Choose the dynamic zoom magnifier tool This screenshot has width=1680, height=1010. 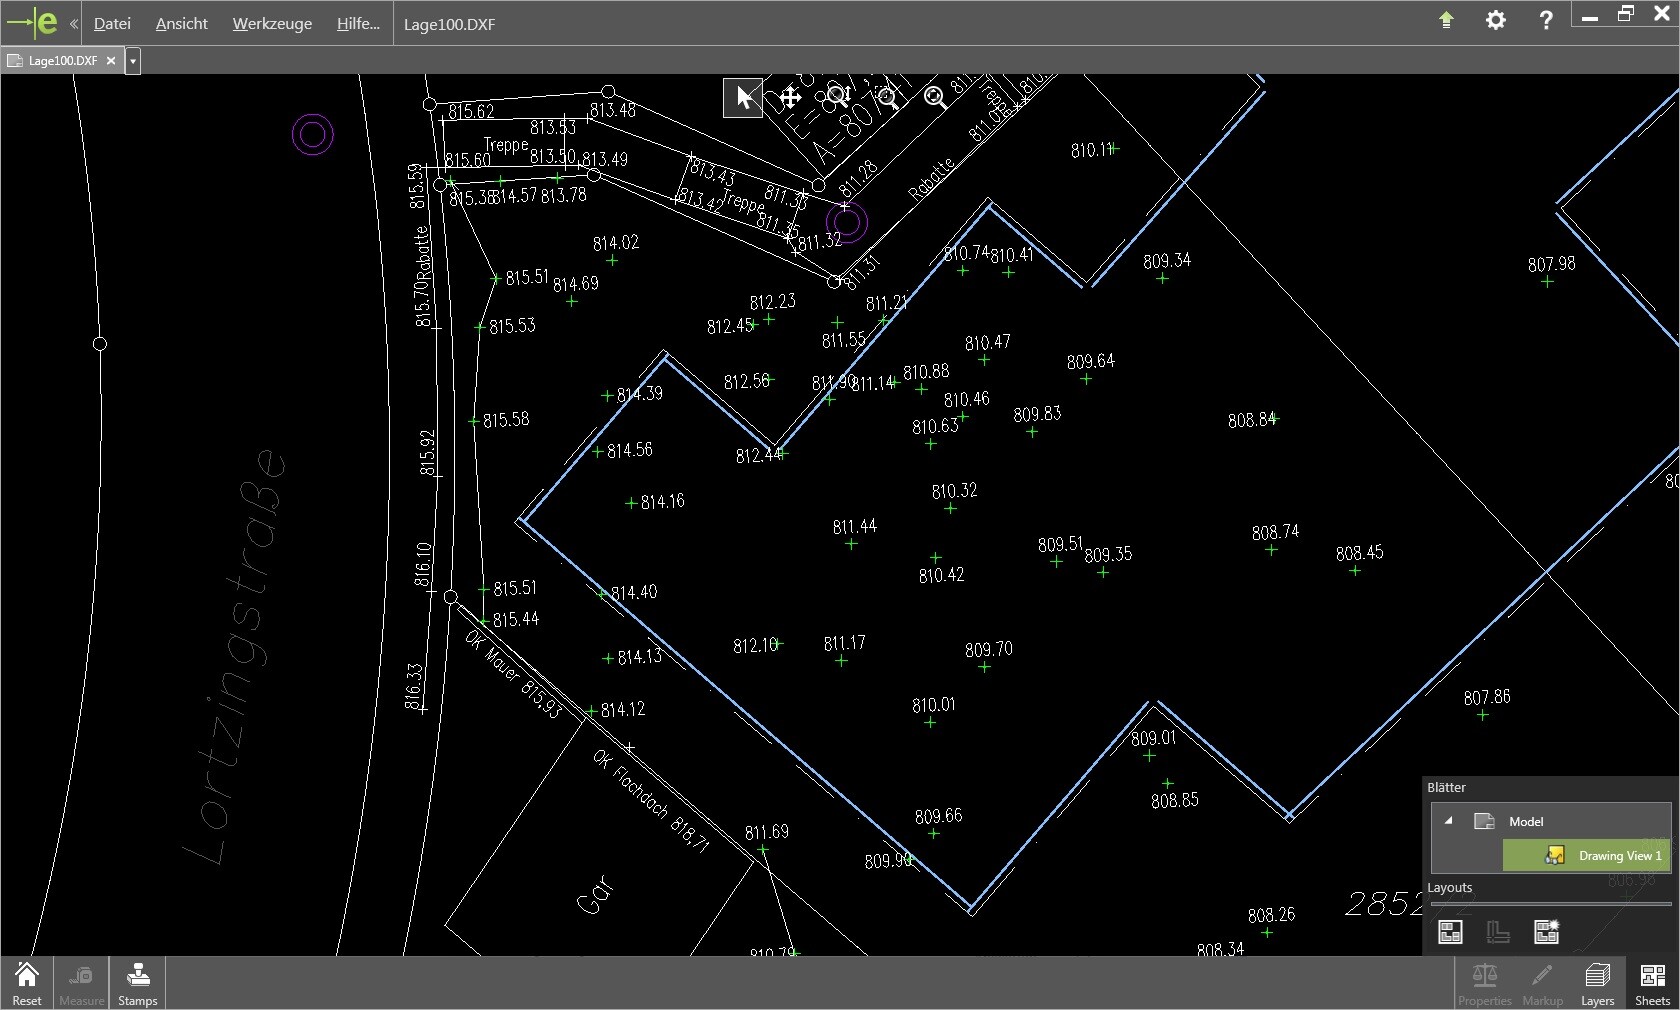838,97
